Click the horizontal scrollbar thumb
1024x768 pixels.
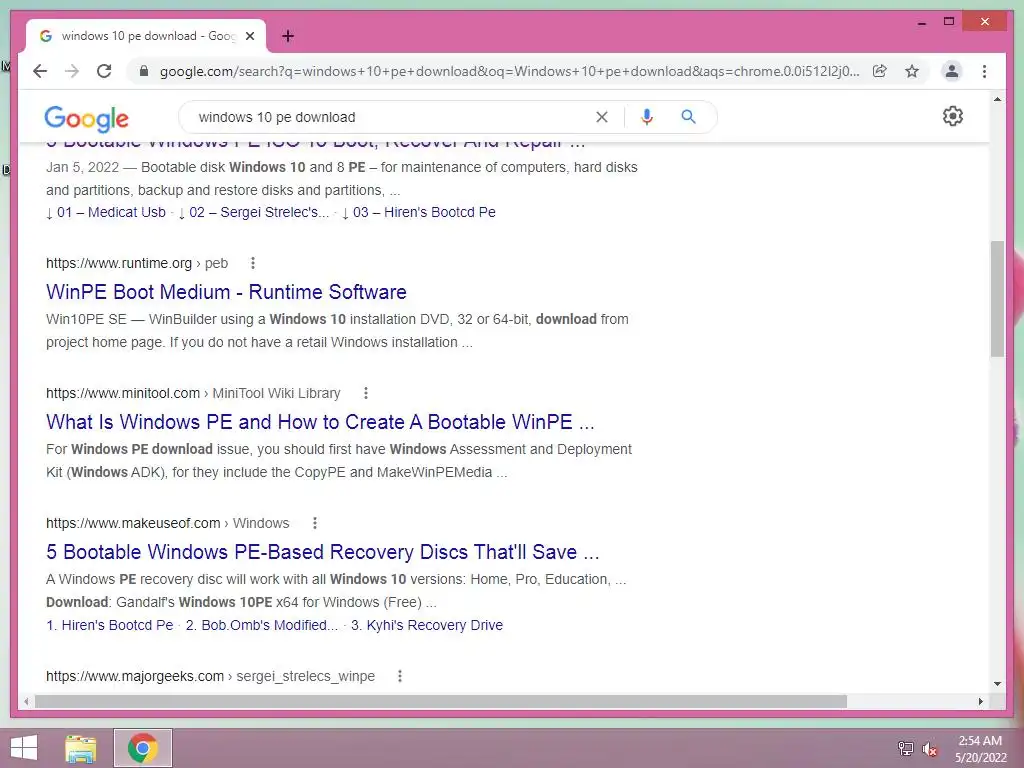pyautogui.click(x=441, y=701)
